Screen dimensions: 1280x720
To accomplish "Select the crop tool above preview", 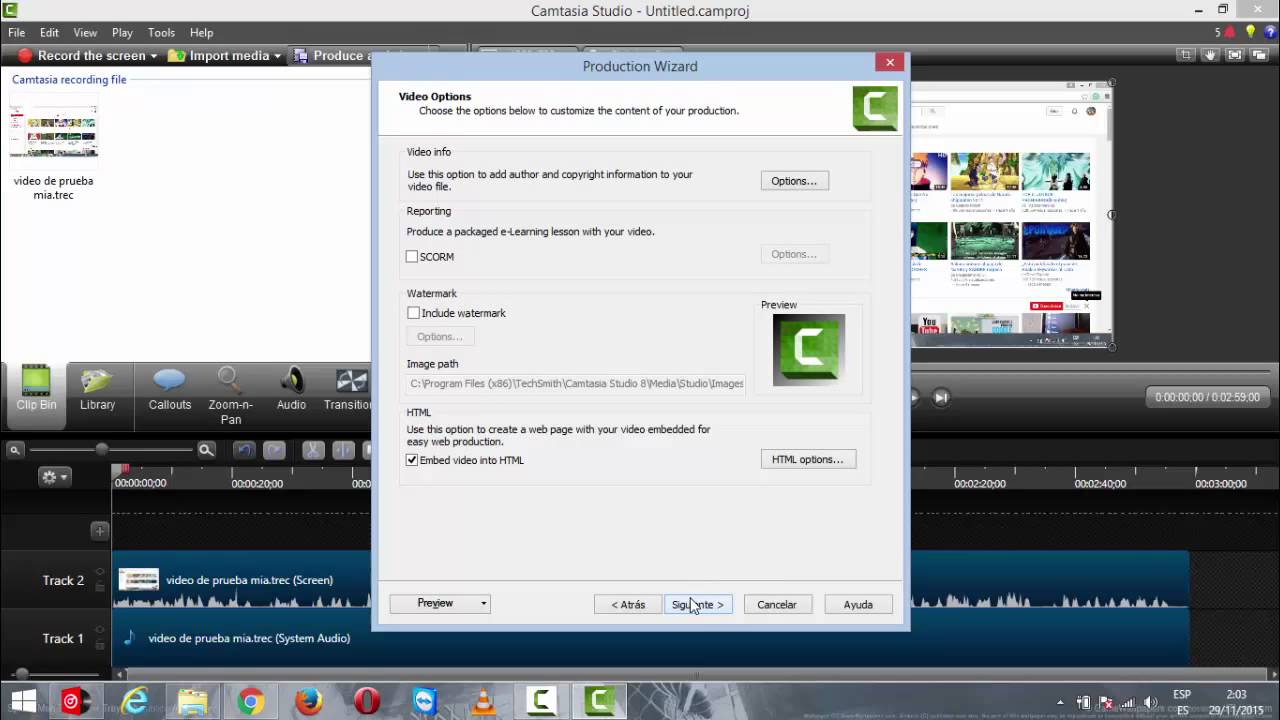I will [1186, 55].
